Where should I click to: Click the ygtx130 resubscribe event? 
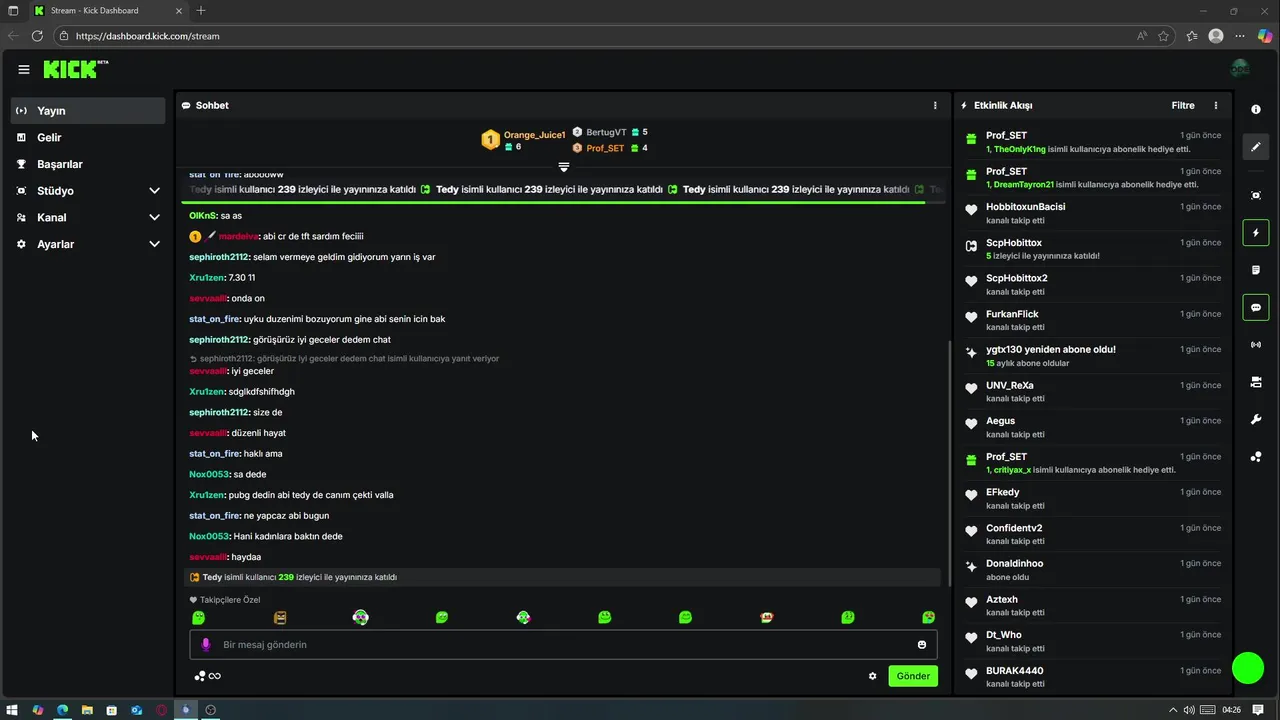pos(1091,355)
